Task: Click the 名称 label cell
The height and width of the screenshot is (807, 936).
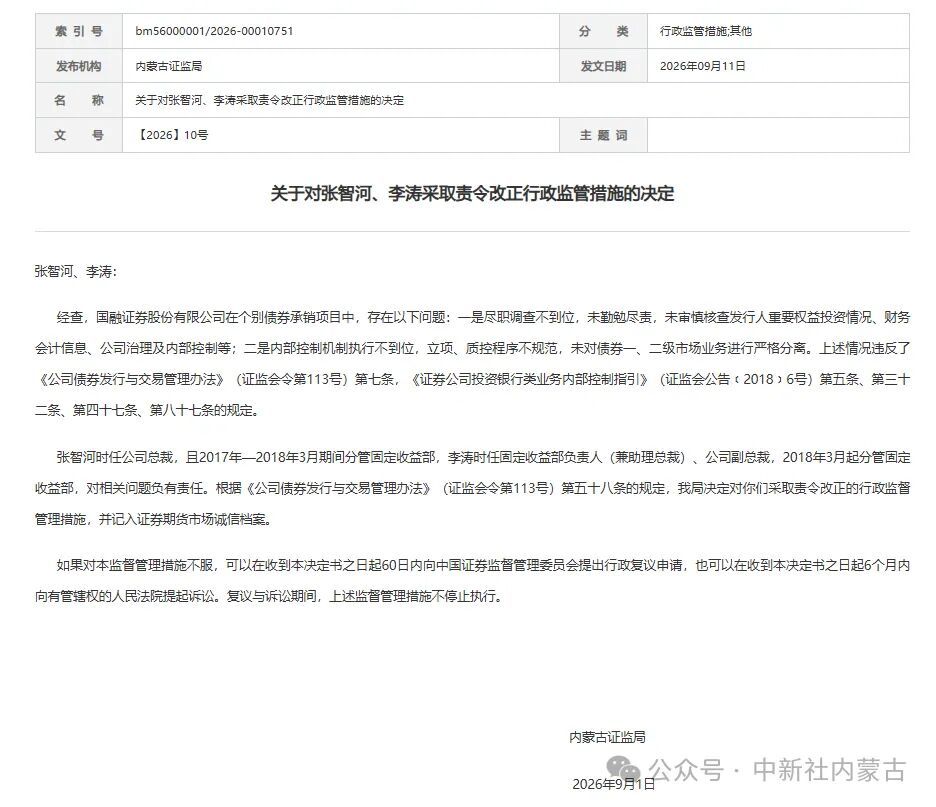Action: pyautogui.click(x=79, y=100)
